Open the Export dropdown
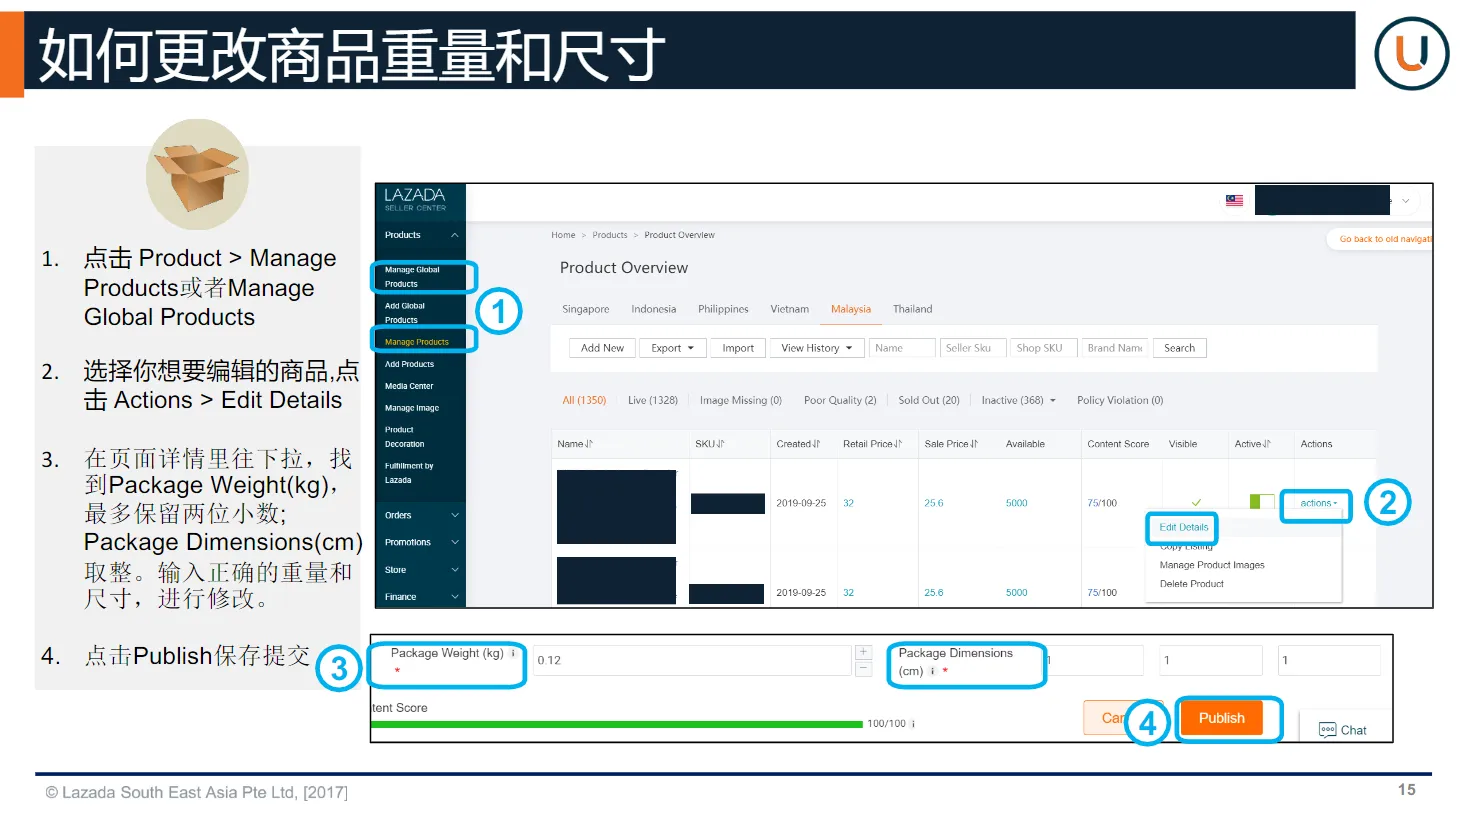1466x824 pixels. [x=672, y=347]
